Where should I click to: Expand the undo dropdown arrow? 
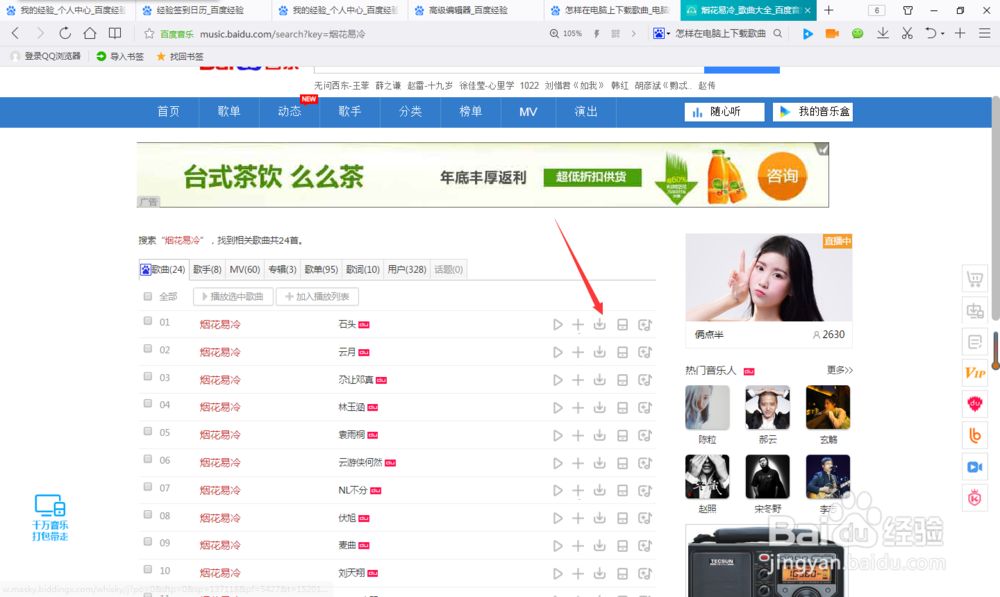point(943,34)
